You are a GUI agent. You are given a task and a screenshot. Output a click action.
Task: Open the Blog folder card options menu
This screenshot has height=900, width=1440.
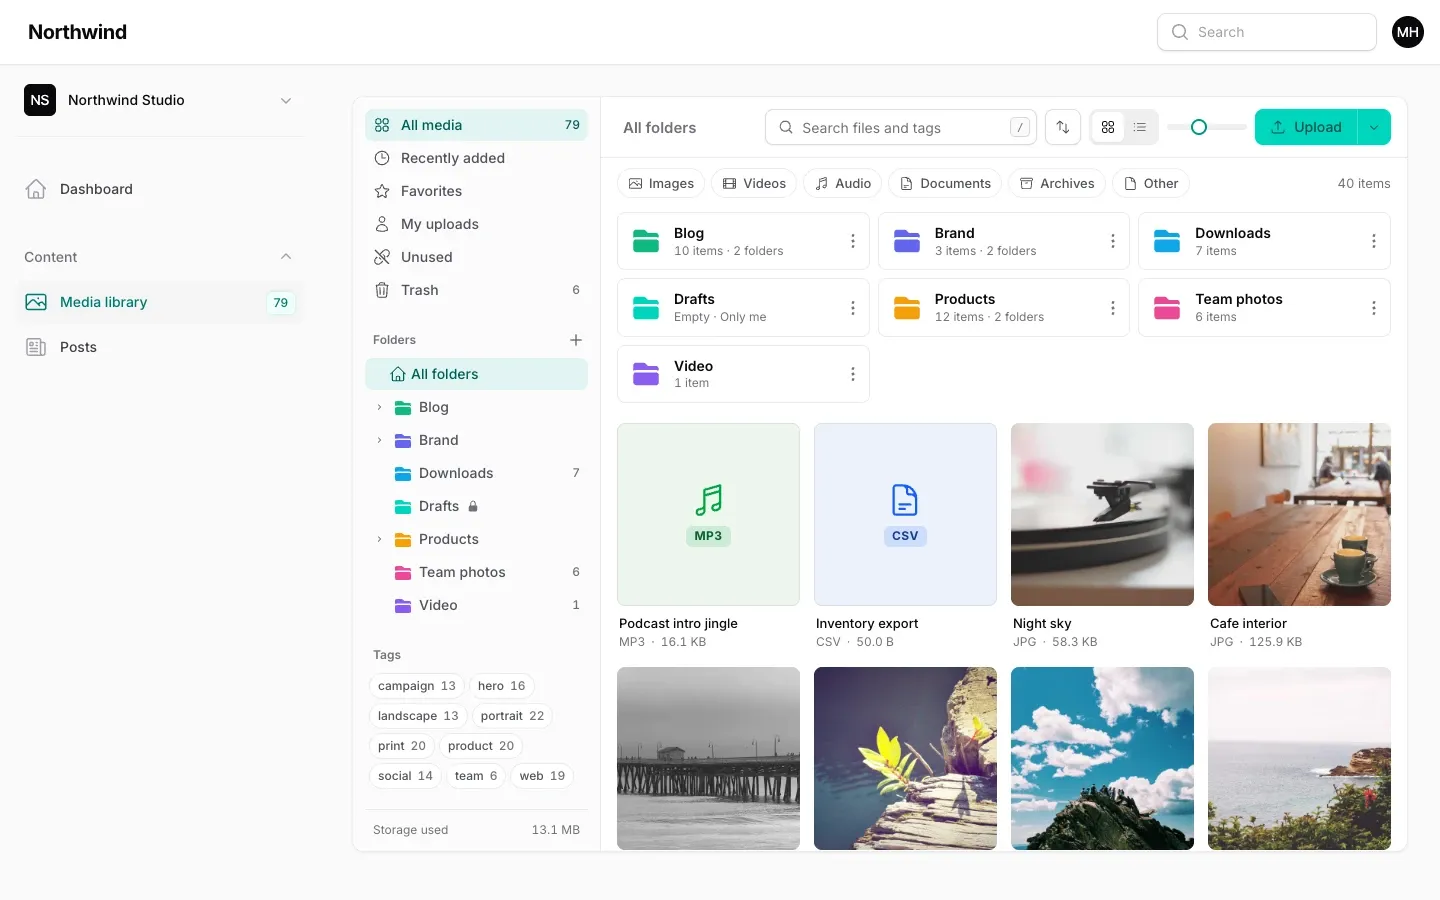[852, 241]
